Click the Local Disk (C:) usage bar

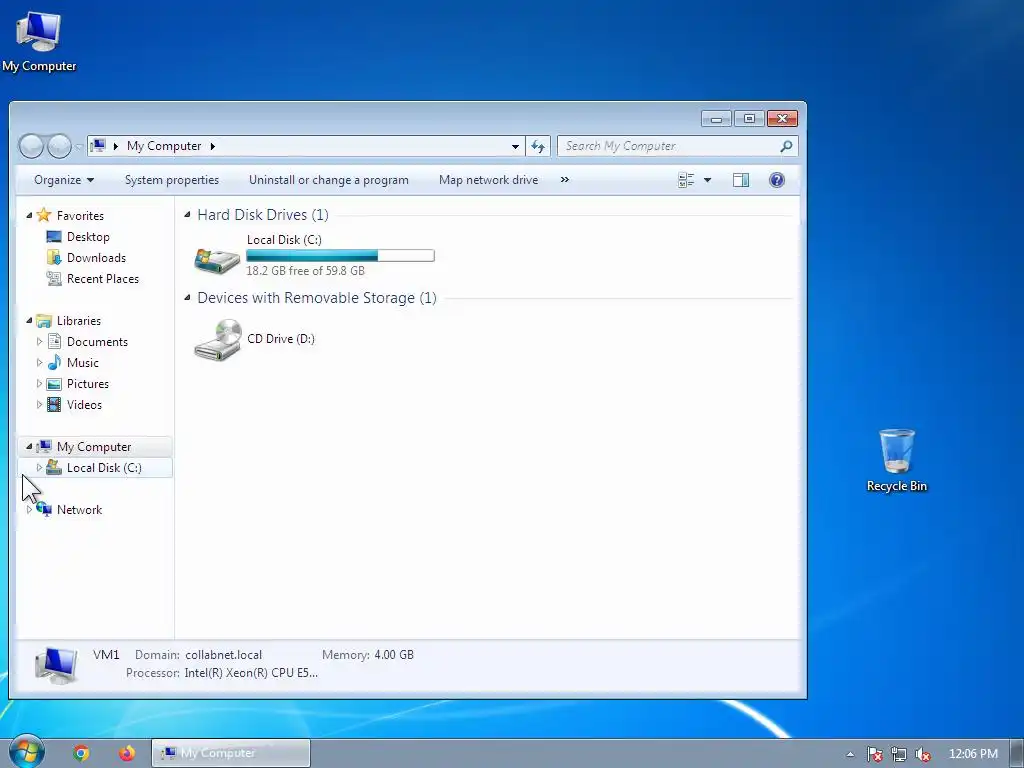340,255
